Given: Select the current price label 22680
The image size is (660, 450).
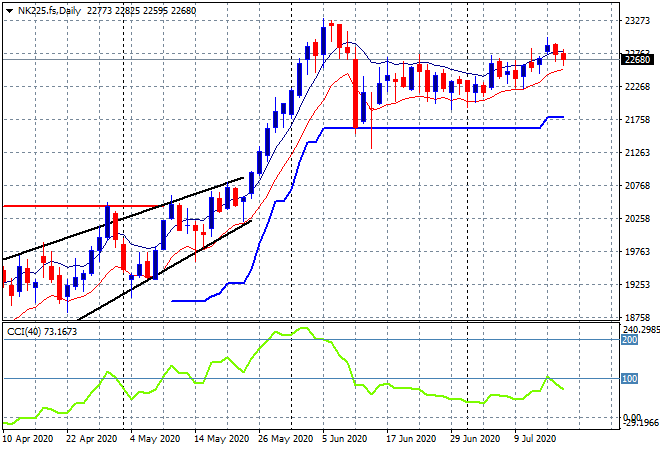Looking at the screenshot, I should [x=638, y=59].
